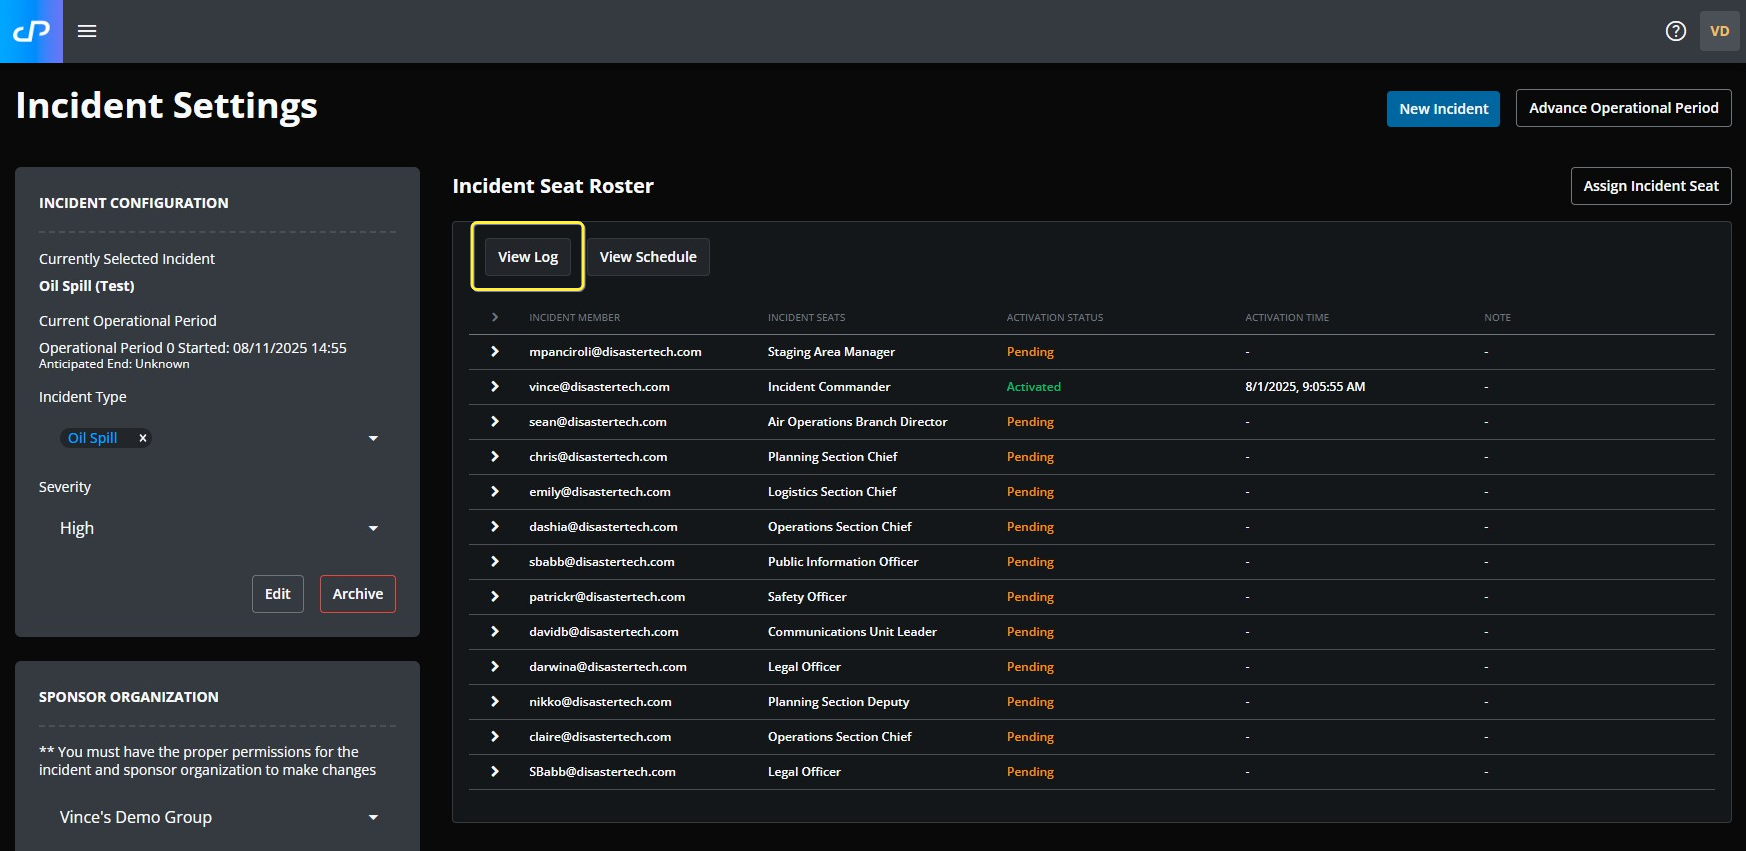Click dashia's Operations Section Chief seat
The image size is (1746, 851).
pos(840,527)
